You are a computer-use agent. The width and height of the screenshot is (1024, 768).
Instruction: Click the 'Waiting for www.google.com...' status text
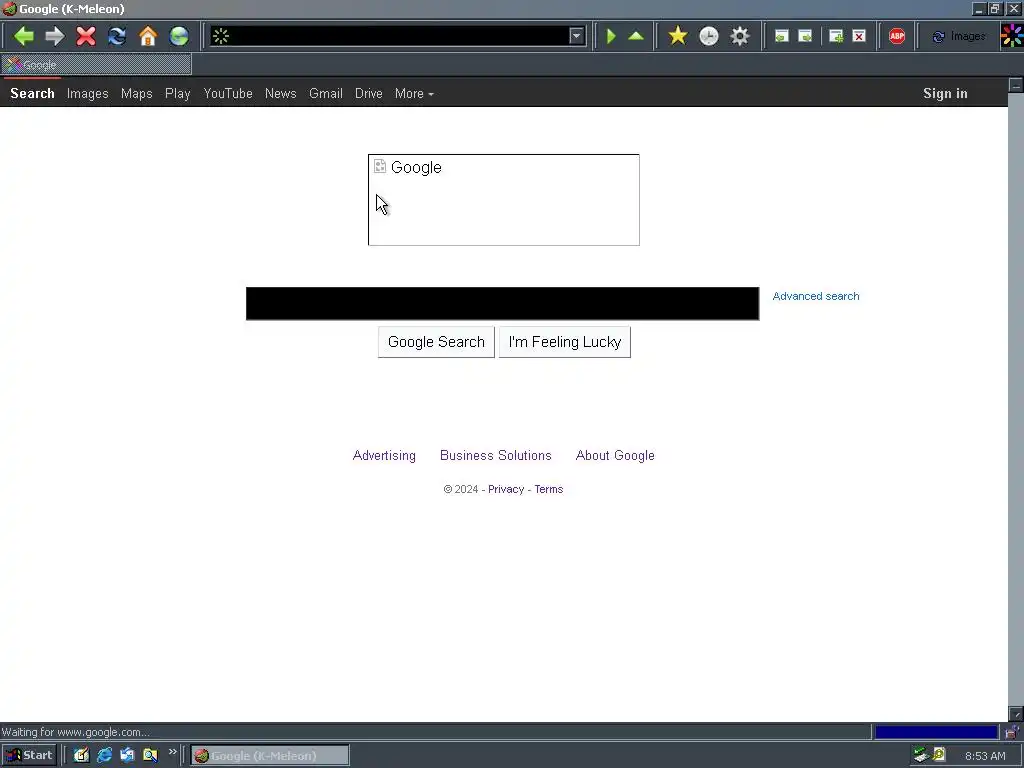point(76,732)
